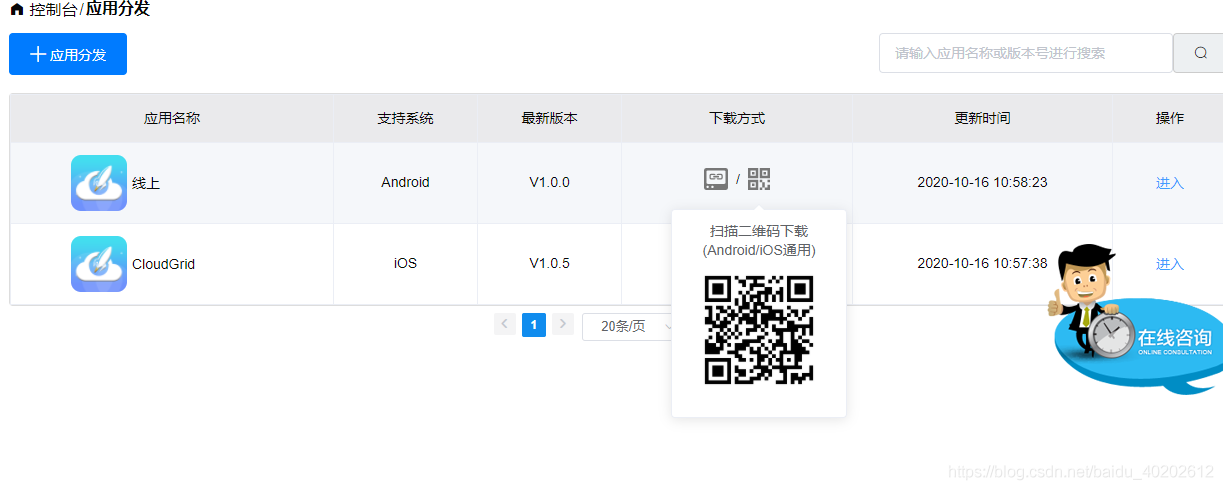Select page 1 in pagination
The width and height of the screenshot is (1223, 490).
534,325
